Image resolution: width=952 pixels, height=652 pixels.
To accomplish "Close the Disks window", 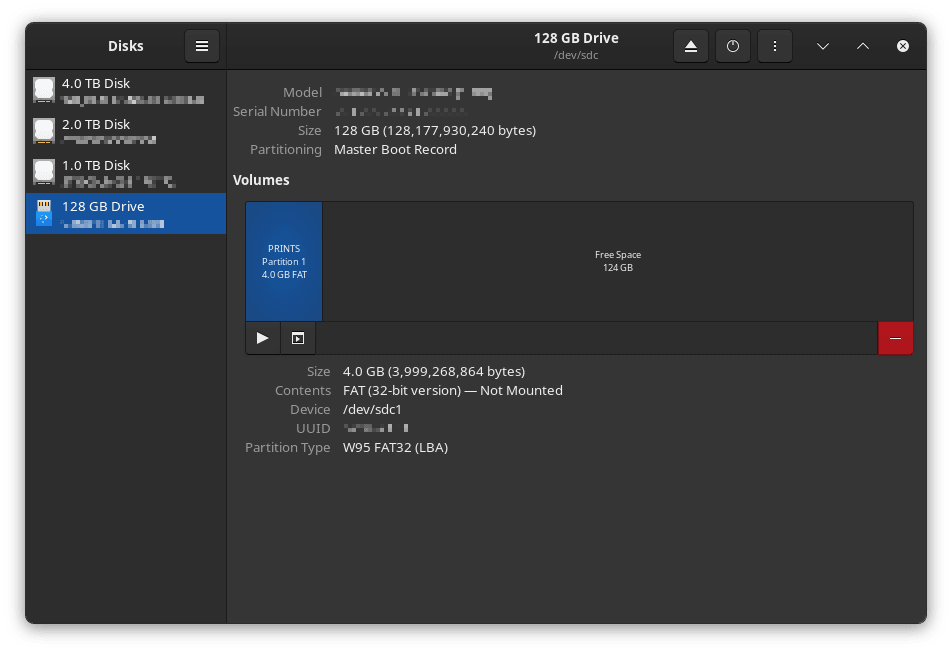I will coord(902,46).
